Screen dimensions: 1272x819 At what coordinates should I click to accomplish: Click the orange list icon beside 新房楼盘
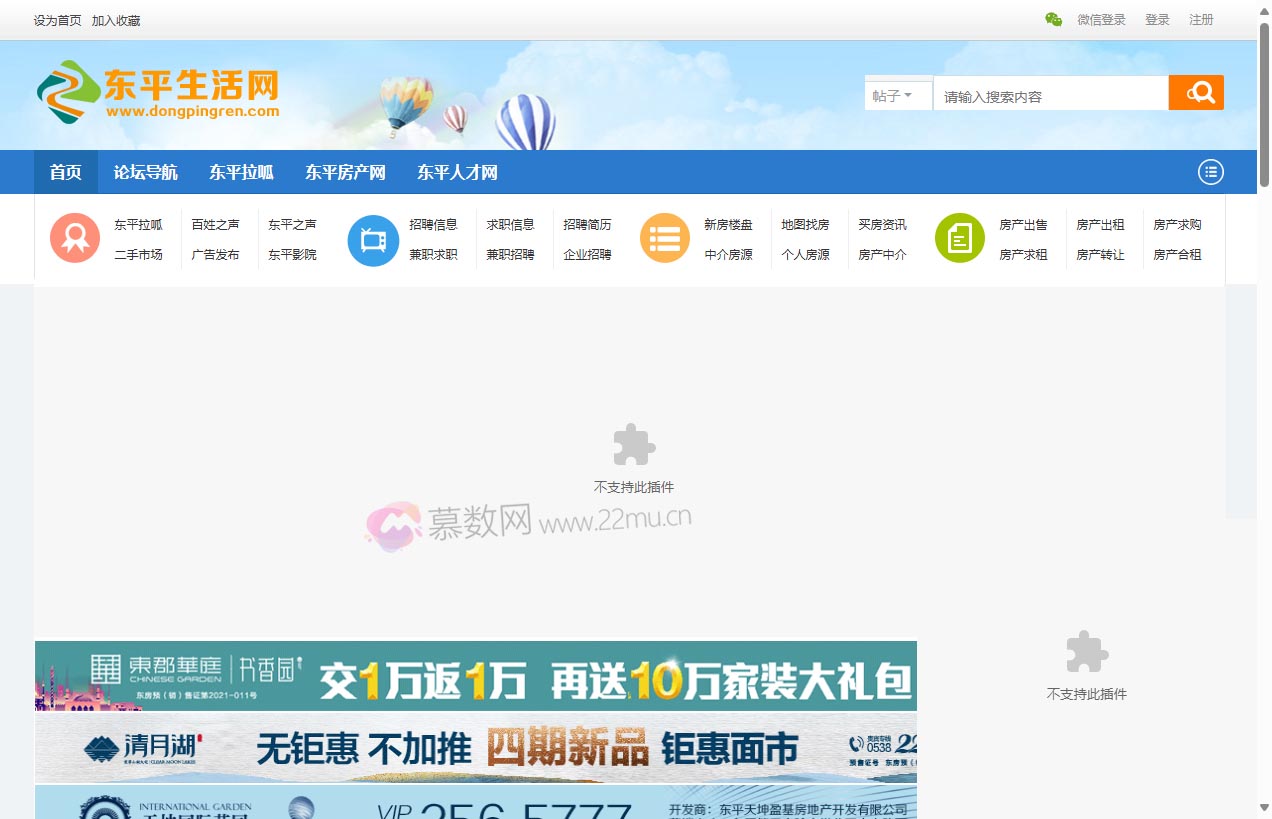665,238
